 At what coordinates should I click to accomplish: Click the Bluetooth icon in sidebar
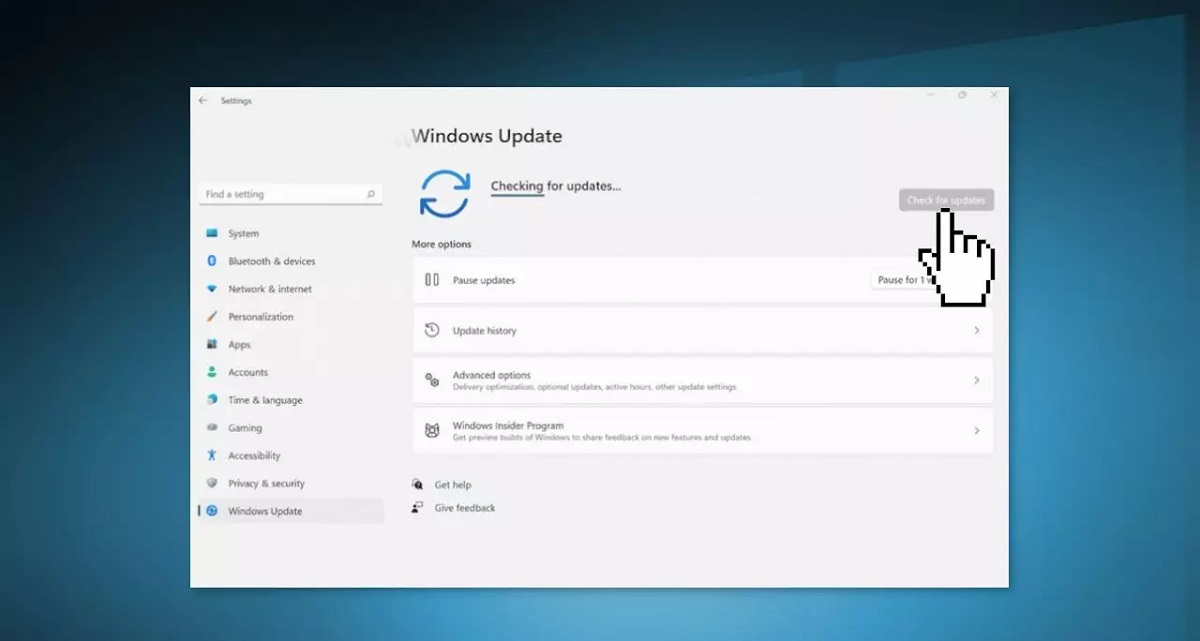click(x=212, y=261)
